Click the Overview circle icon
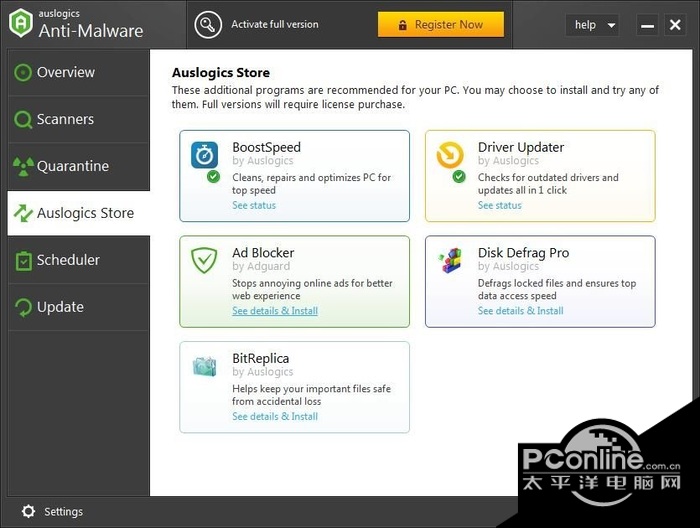Screen dimensions: 700x528 [x=23, y=72]
